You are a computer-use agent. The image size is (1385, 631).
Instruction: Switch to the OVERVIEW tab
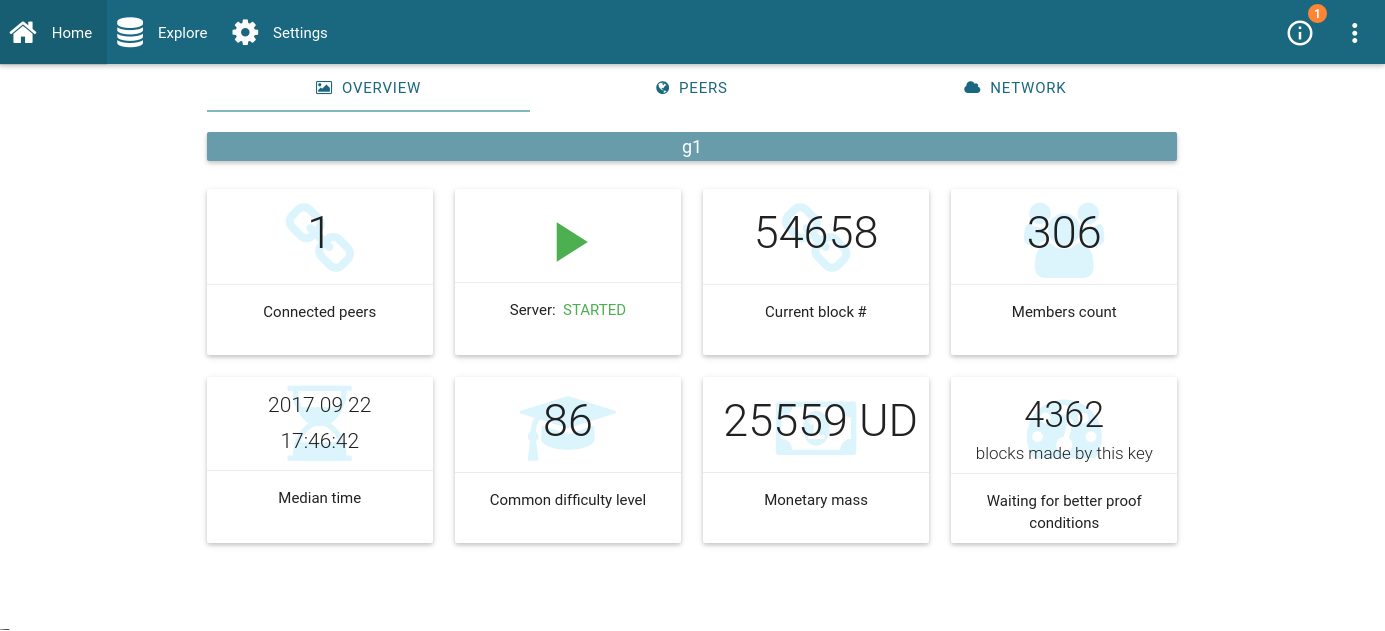368,88
